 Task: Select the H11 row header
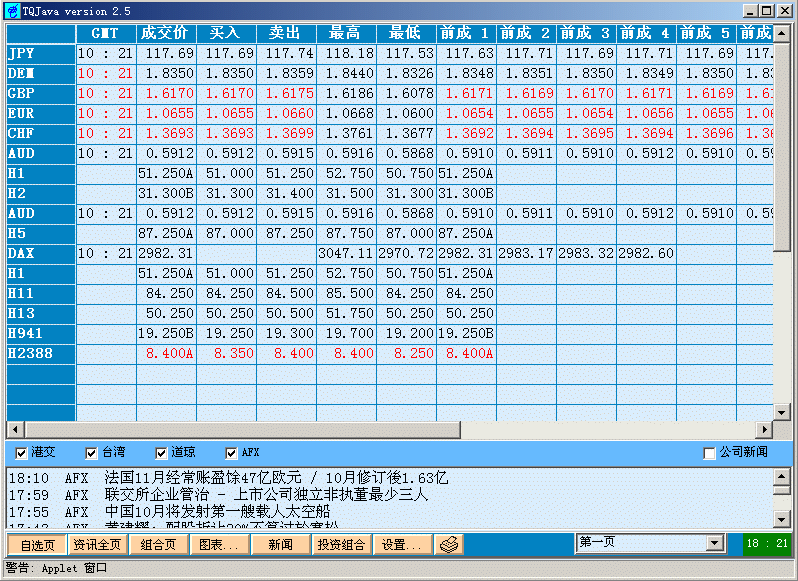[41, 294]
